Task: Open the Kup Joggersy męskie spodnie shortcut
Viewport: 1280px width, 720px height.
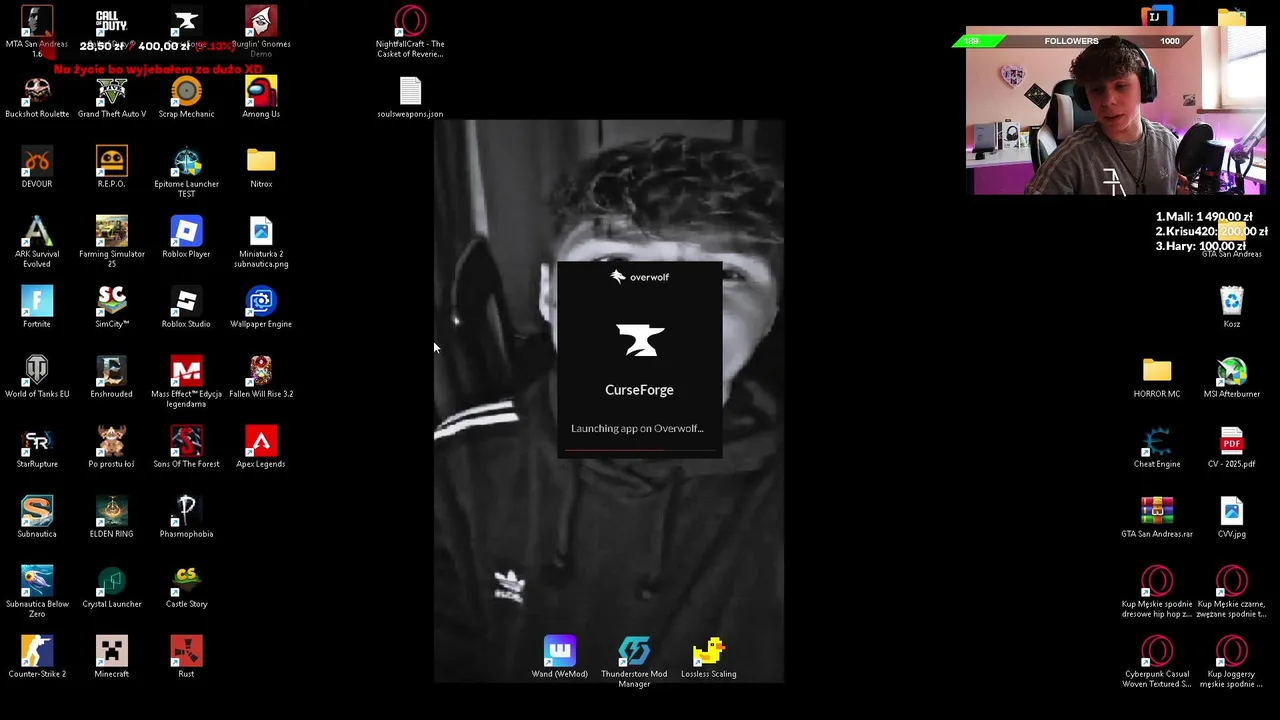Action: 1232,662
